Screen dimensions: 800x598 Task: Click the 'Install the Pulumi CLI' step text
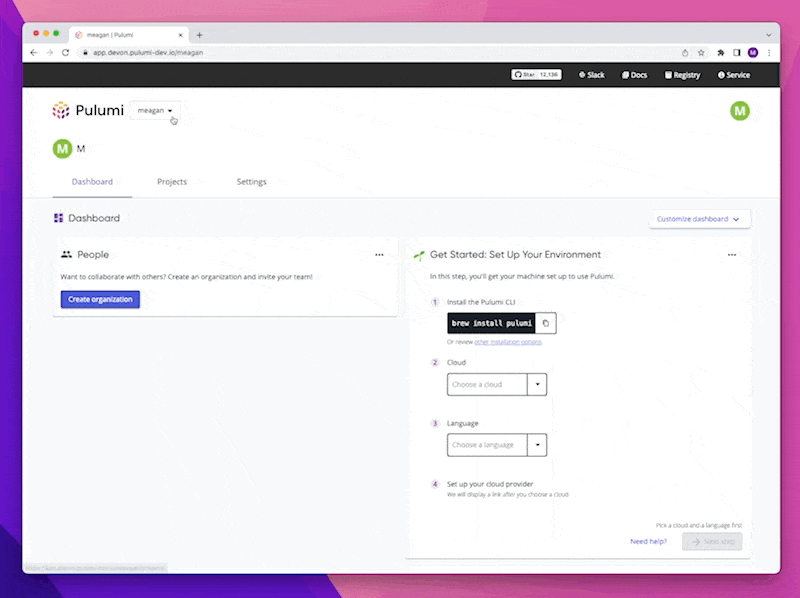pos(481,302)
